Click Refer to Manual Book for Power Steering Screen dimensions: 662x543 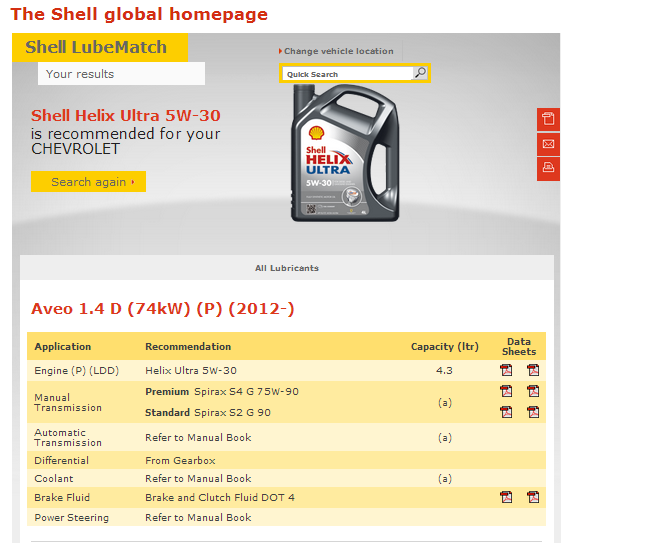[x=198, y=517]
